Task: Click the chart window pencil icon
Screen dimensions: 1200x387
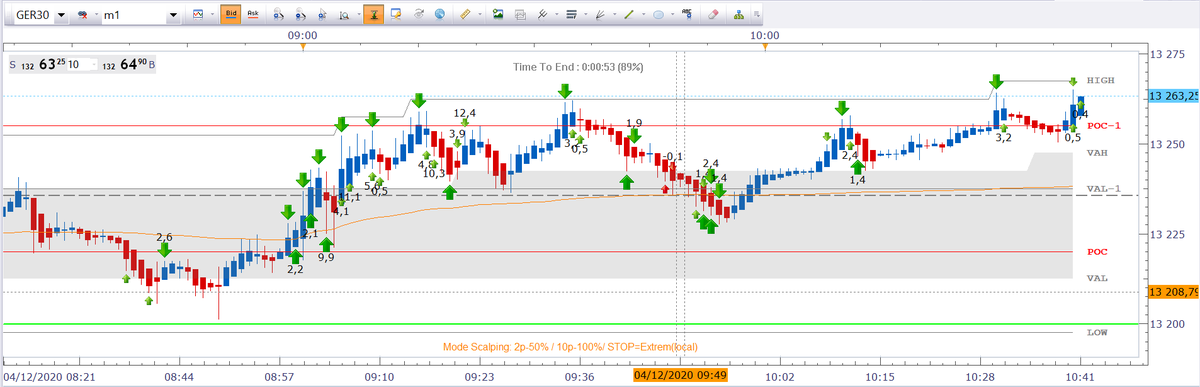Action: pyautogui.click(x=397, y=15)
